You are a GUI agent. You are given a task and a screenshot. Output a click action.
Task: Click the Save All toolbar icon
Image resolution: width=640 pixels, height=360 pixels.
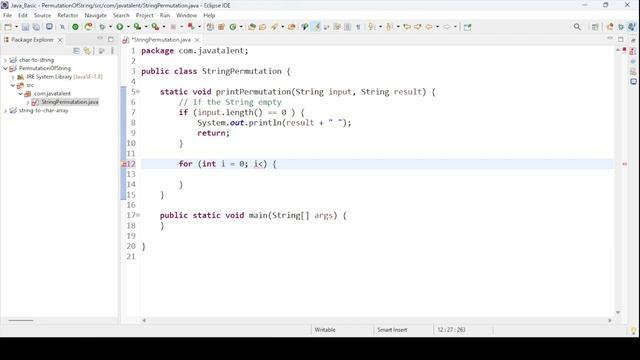tap(36, 27)
